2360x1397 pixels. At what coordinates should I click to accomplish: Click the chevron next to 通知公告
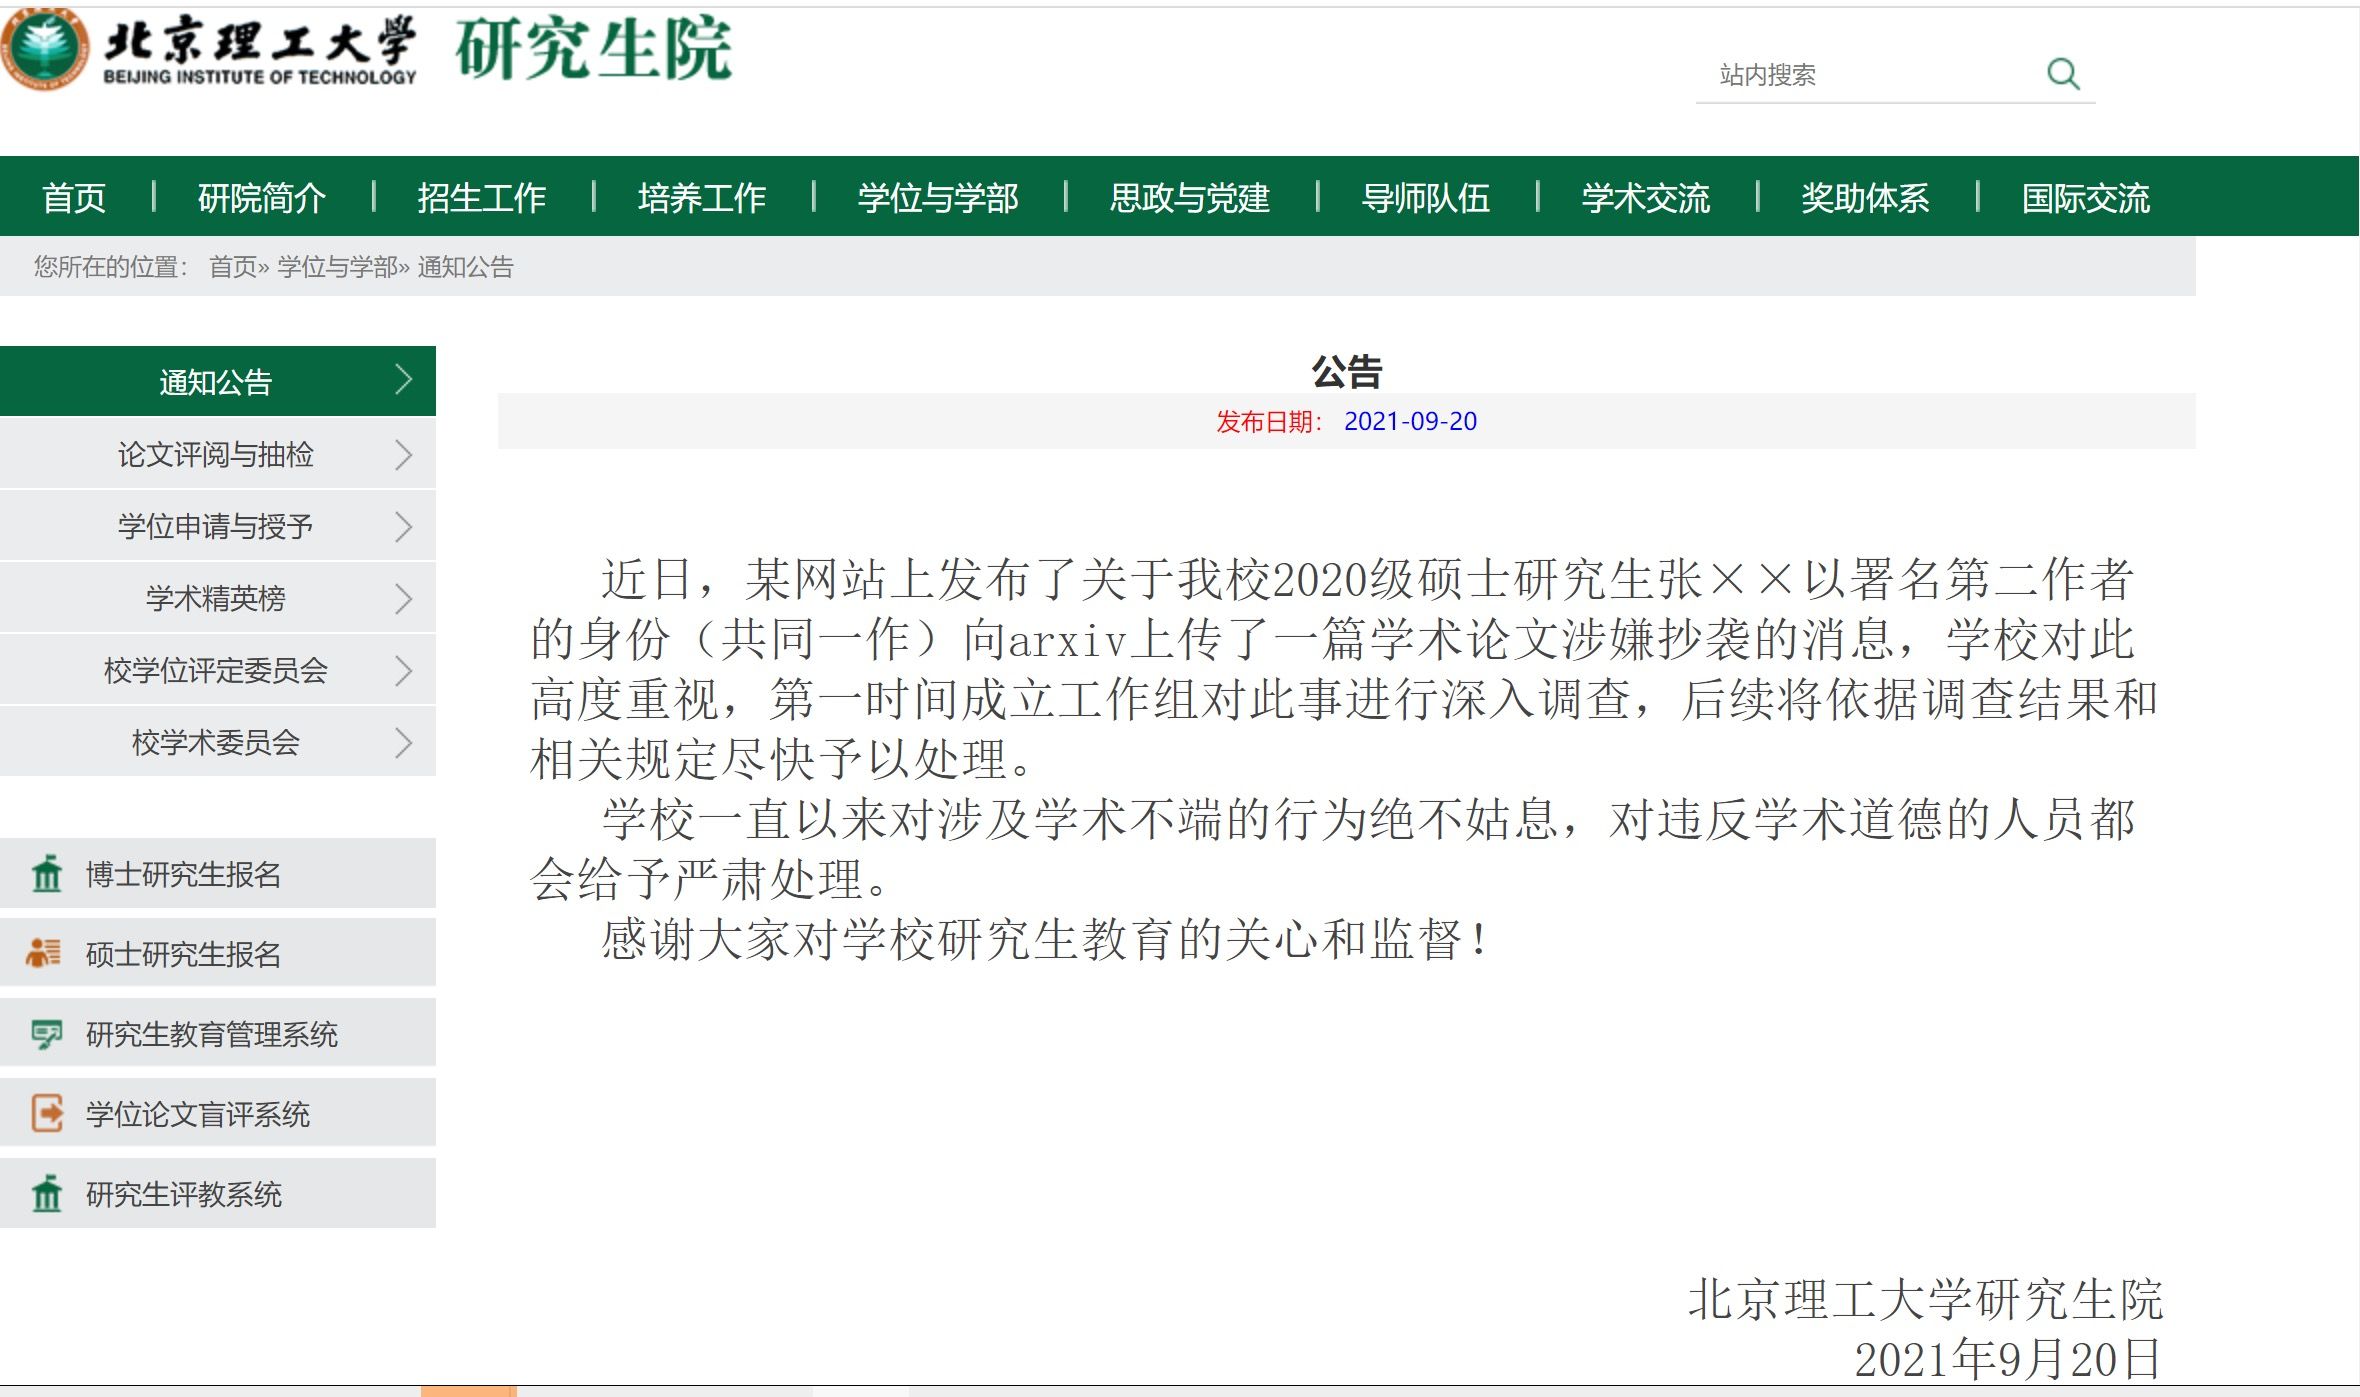click(x=403, y=379)
